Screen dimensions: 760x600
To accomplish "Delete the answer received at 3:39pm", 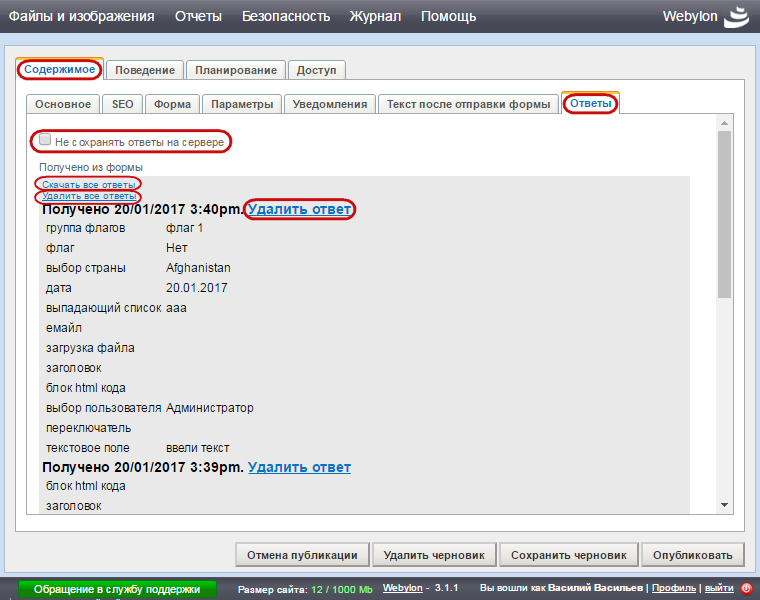I will [x=300, y=467].
